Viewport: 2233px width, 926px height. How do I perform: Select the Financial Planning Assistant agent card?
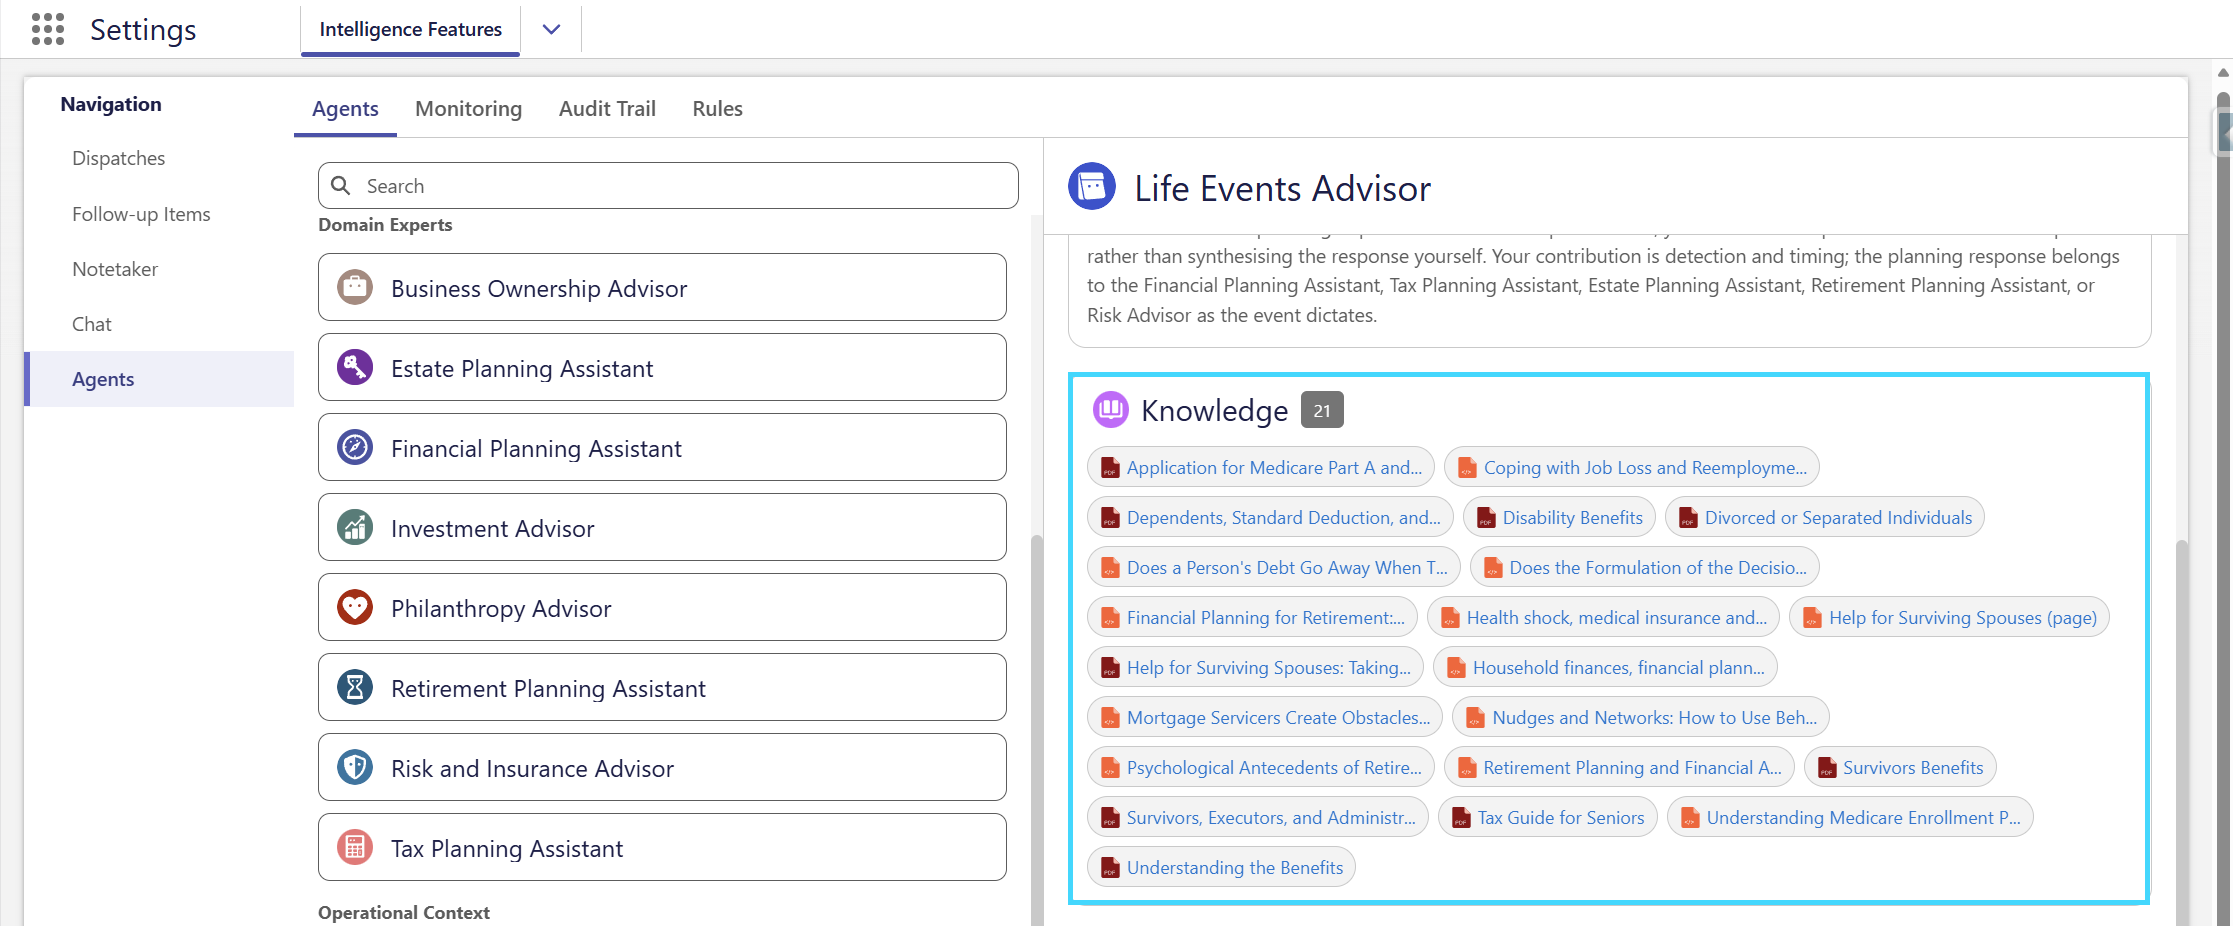(662, 448)
